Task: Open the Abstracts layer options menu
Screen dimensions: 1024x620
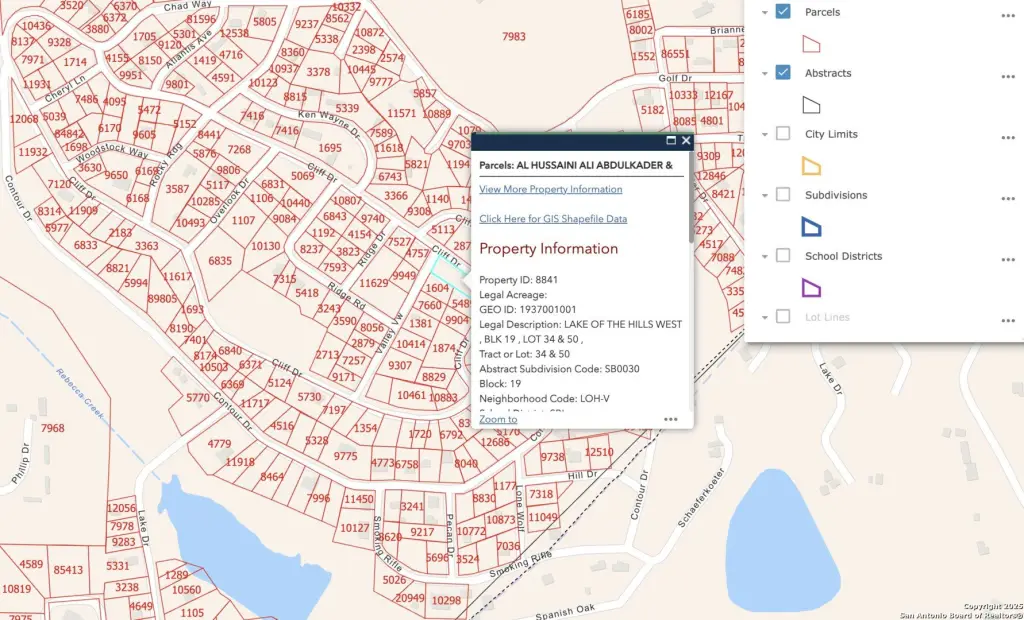Action: tap(1008, 76)
